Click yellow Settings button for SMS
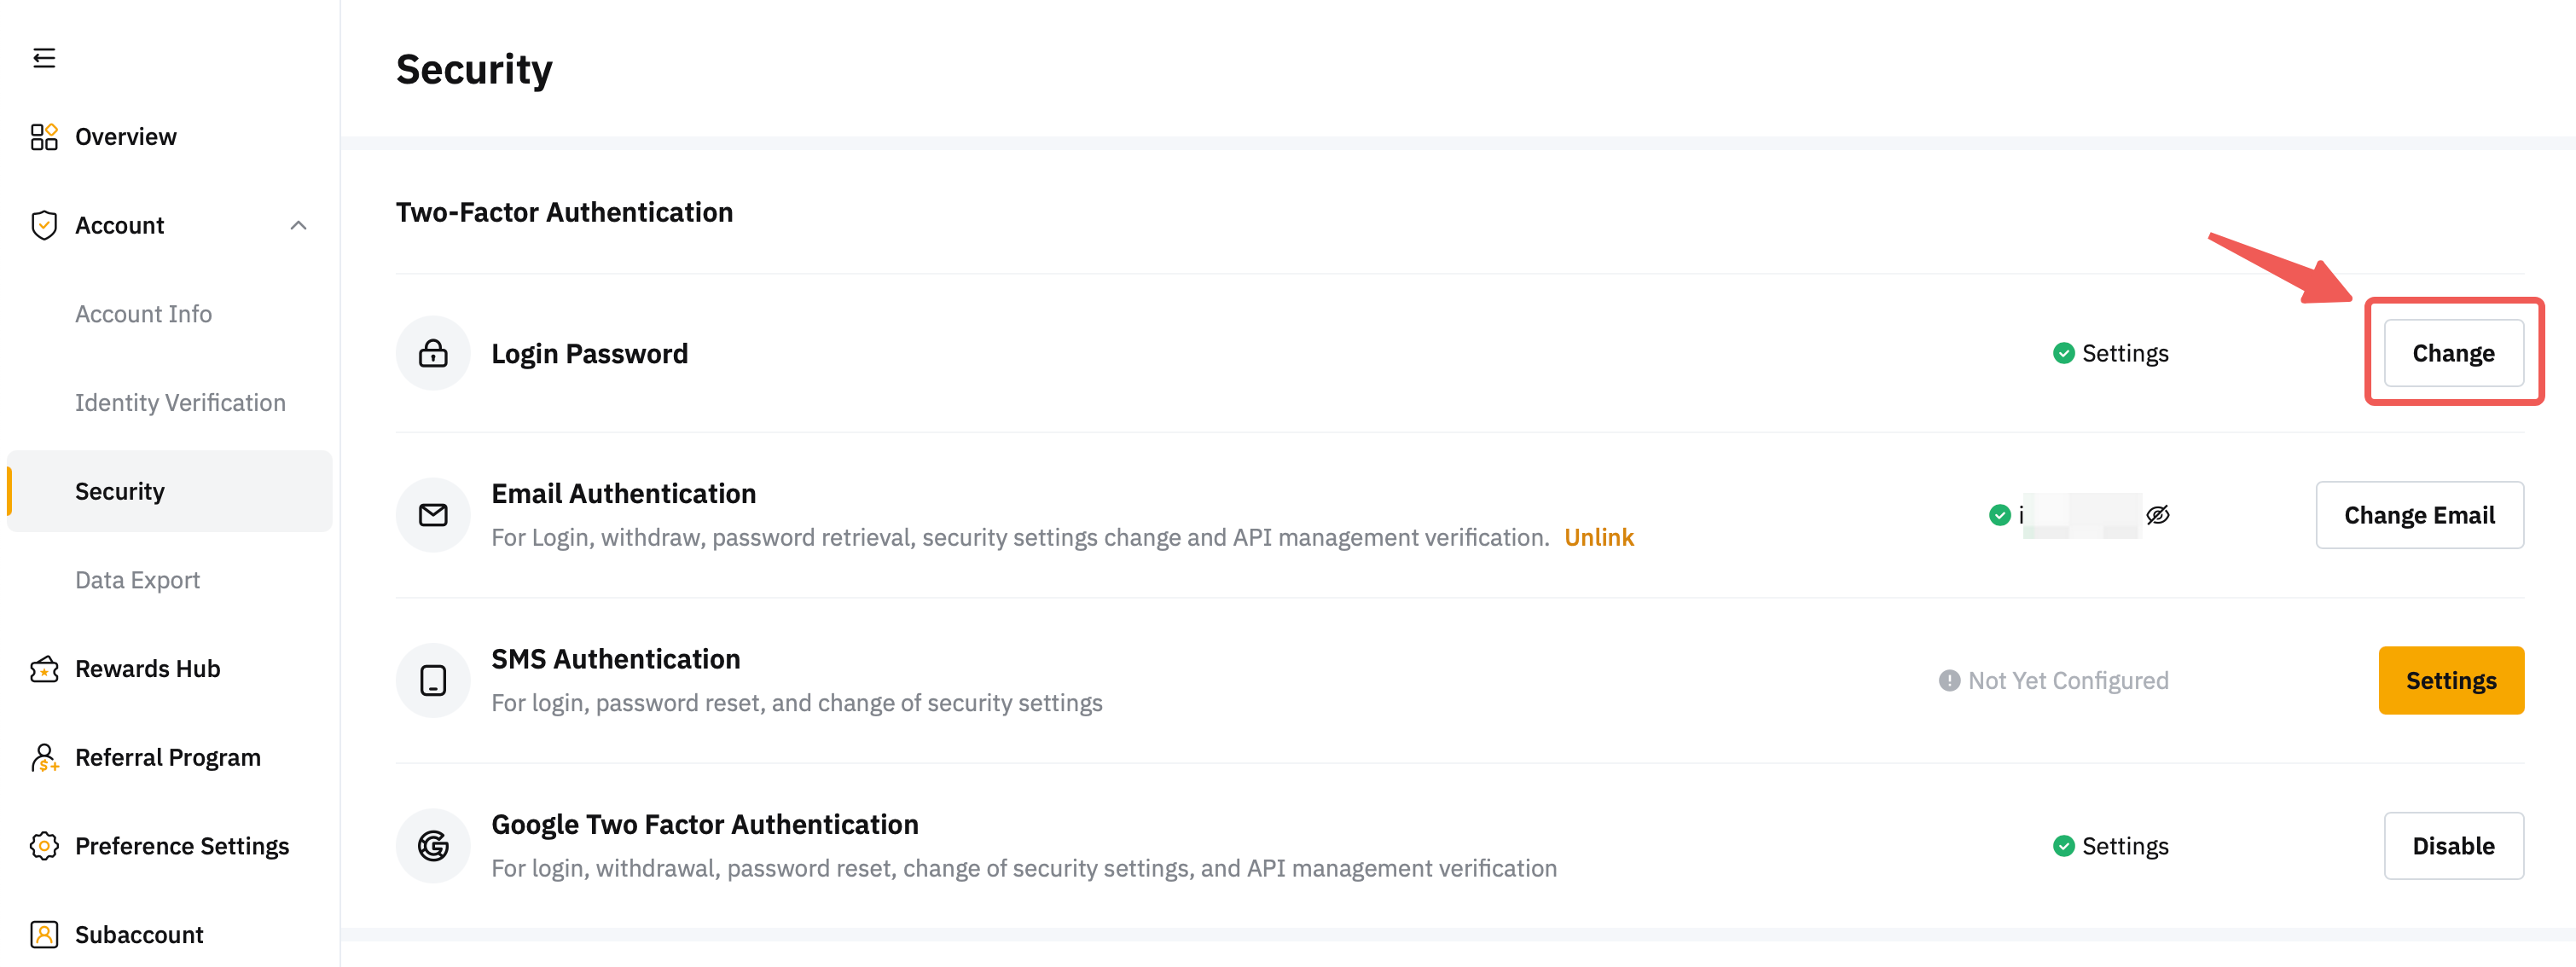 (x=2450, y=681)
